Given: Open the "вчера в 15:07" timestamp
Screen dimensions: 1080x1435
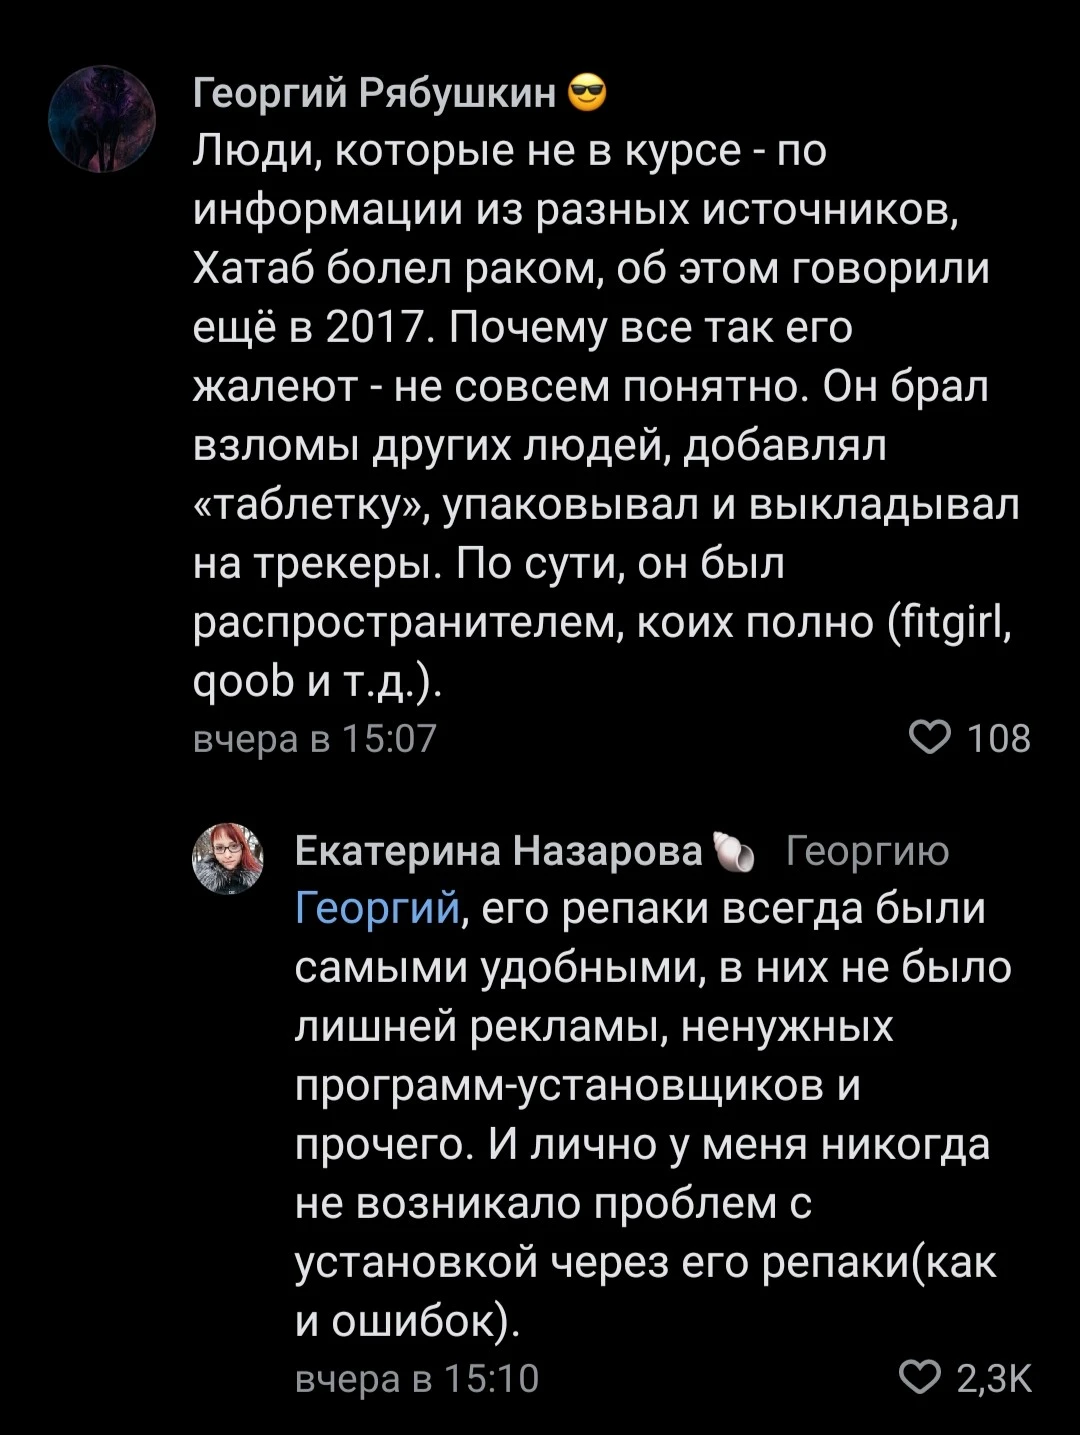Looking at the screenshot, I should click(315, 738).
